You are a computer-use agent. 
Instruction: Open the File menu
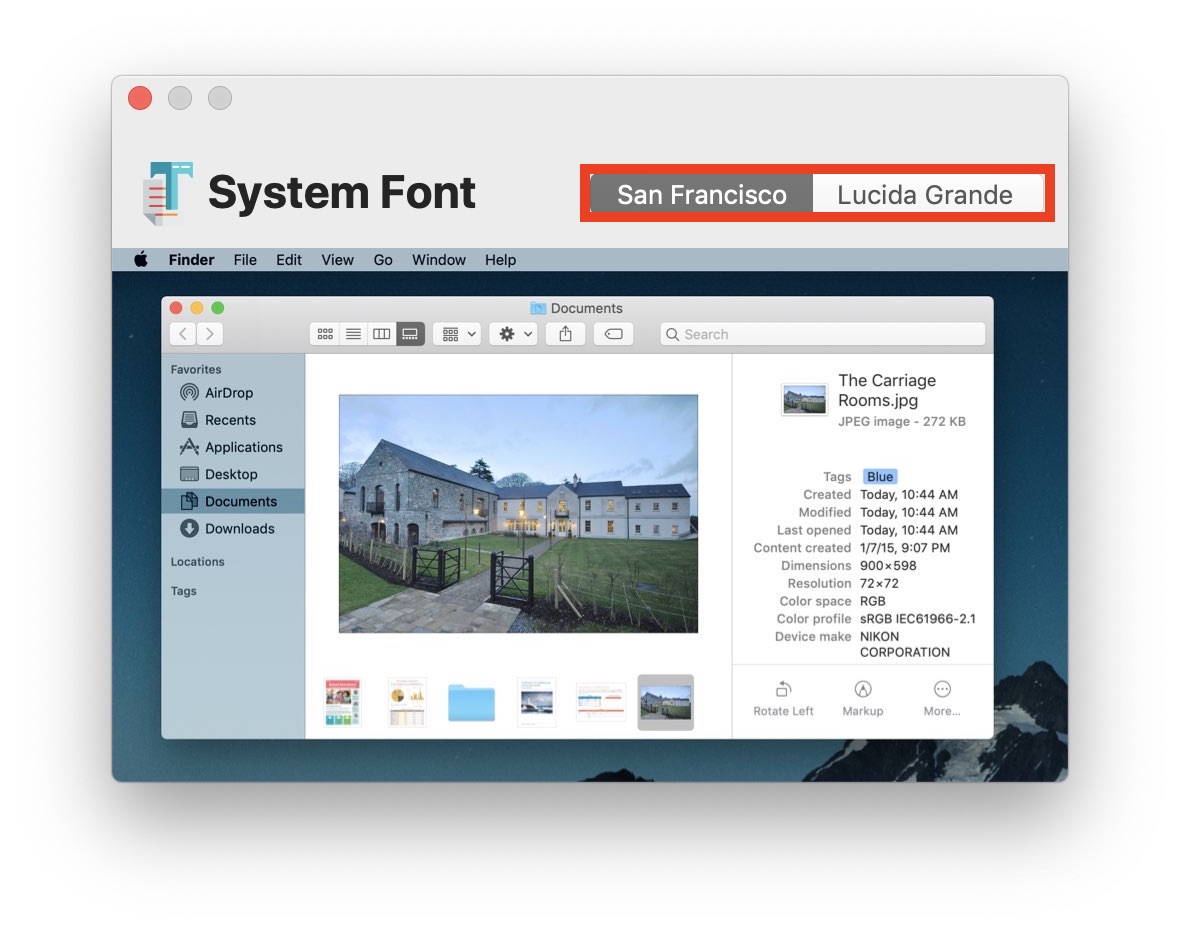245,260
